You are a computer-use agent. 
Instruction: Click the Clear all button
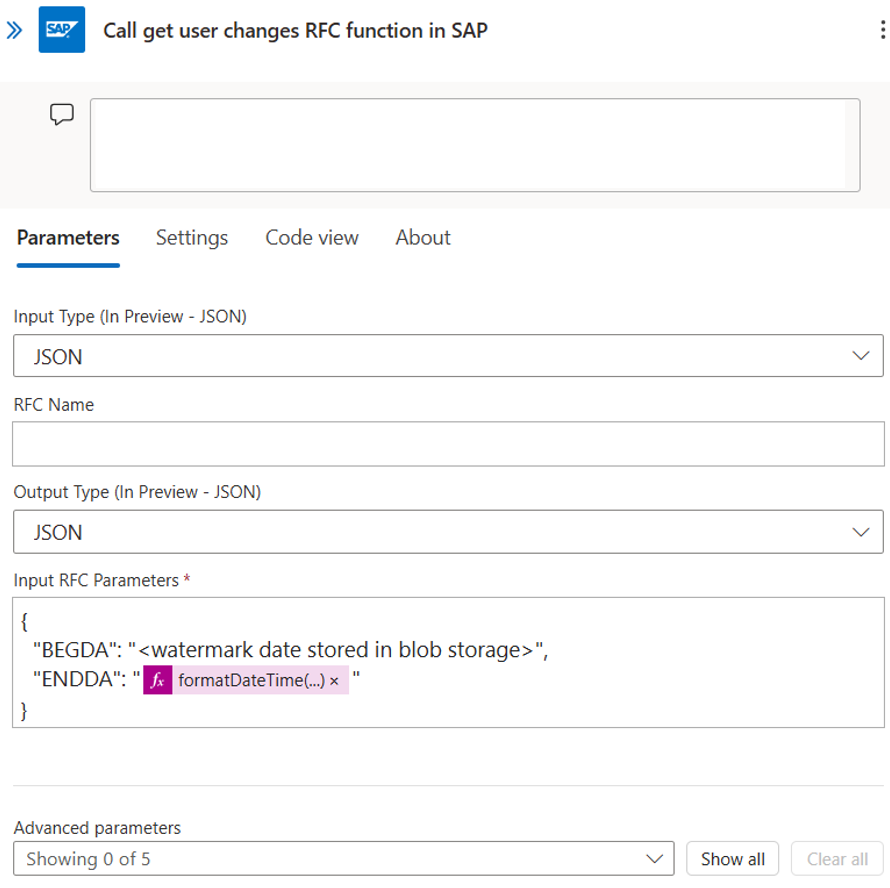coord(837,859)
